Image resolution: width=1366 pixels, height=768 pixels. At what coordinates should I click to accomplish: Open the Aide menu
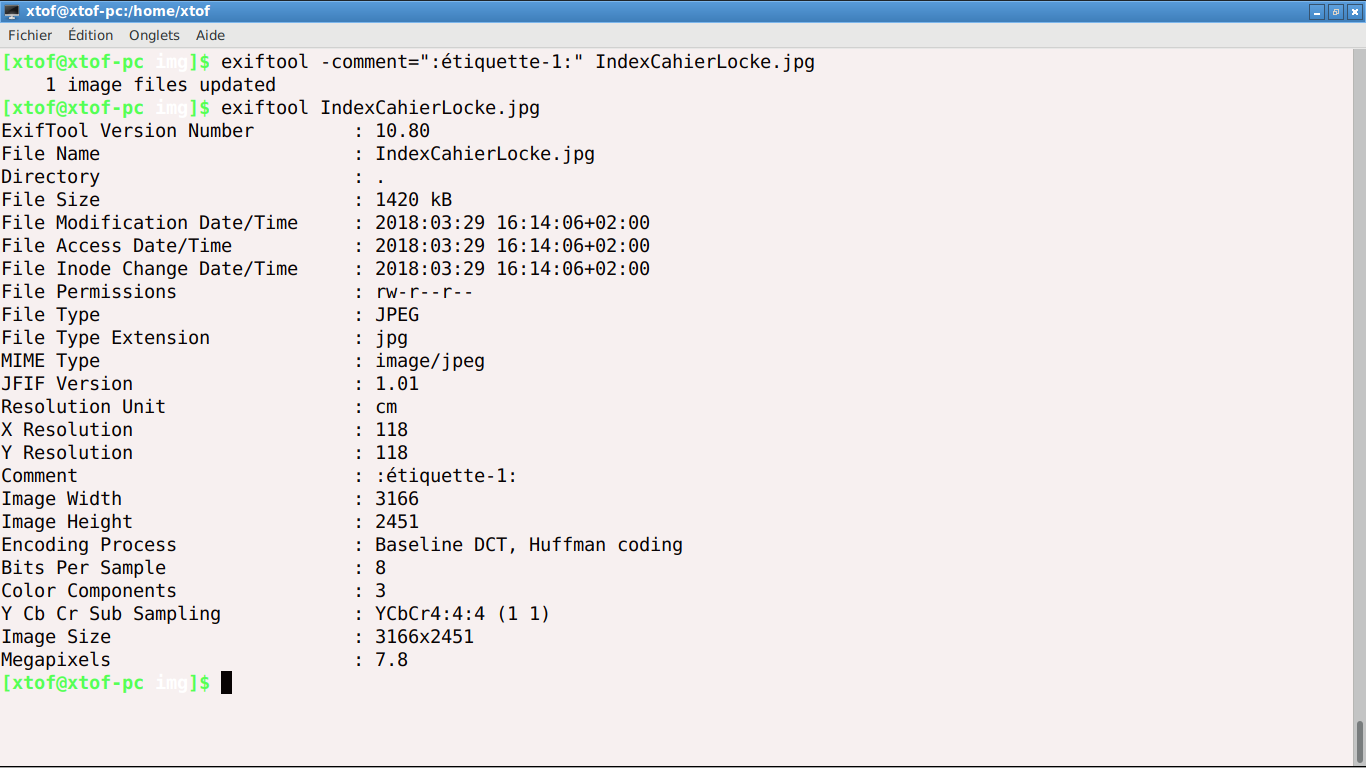point(210,35)
